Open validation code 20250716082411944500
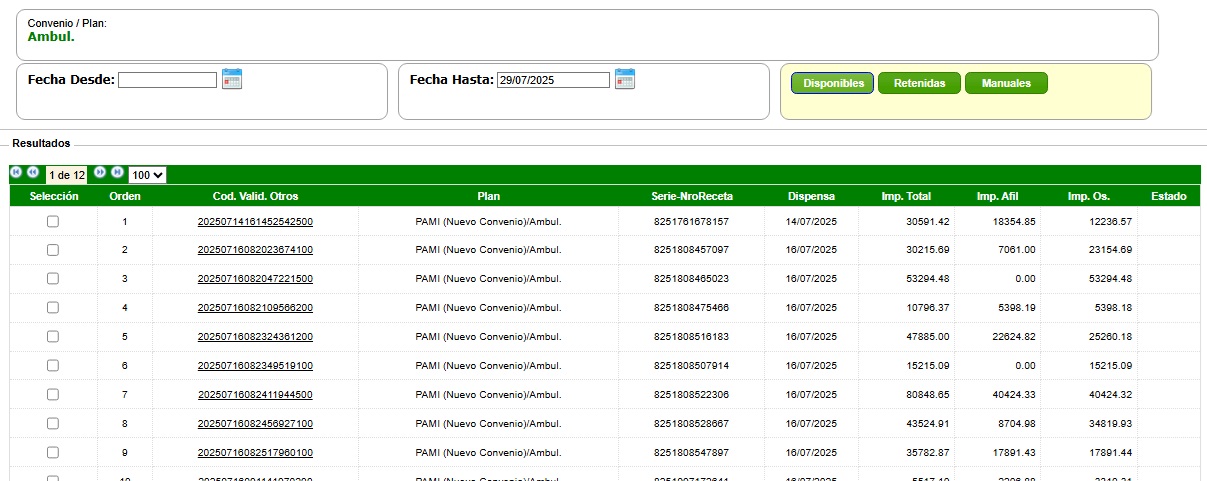 pyautogui.click(x=255, y=395)
